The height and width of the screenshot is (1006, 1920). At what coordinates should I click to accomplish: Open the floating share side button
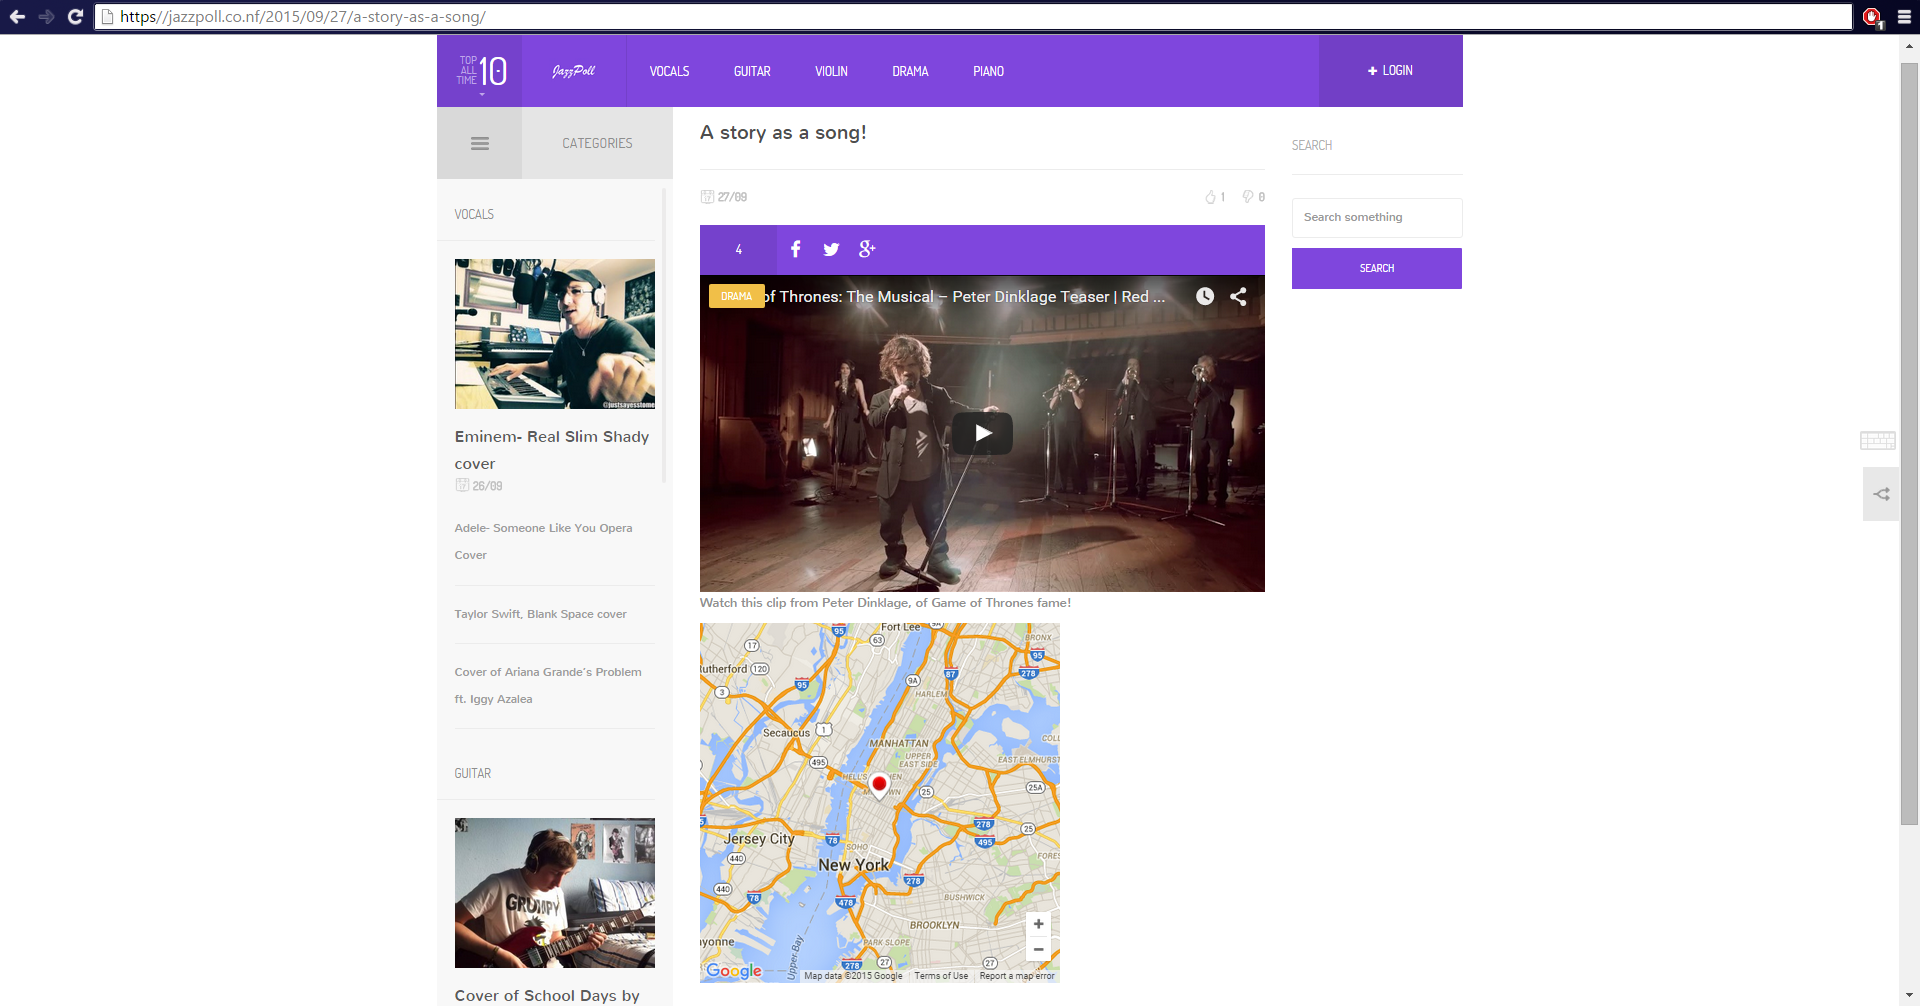(1881, 494)
